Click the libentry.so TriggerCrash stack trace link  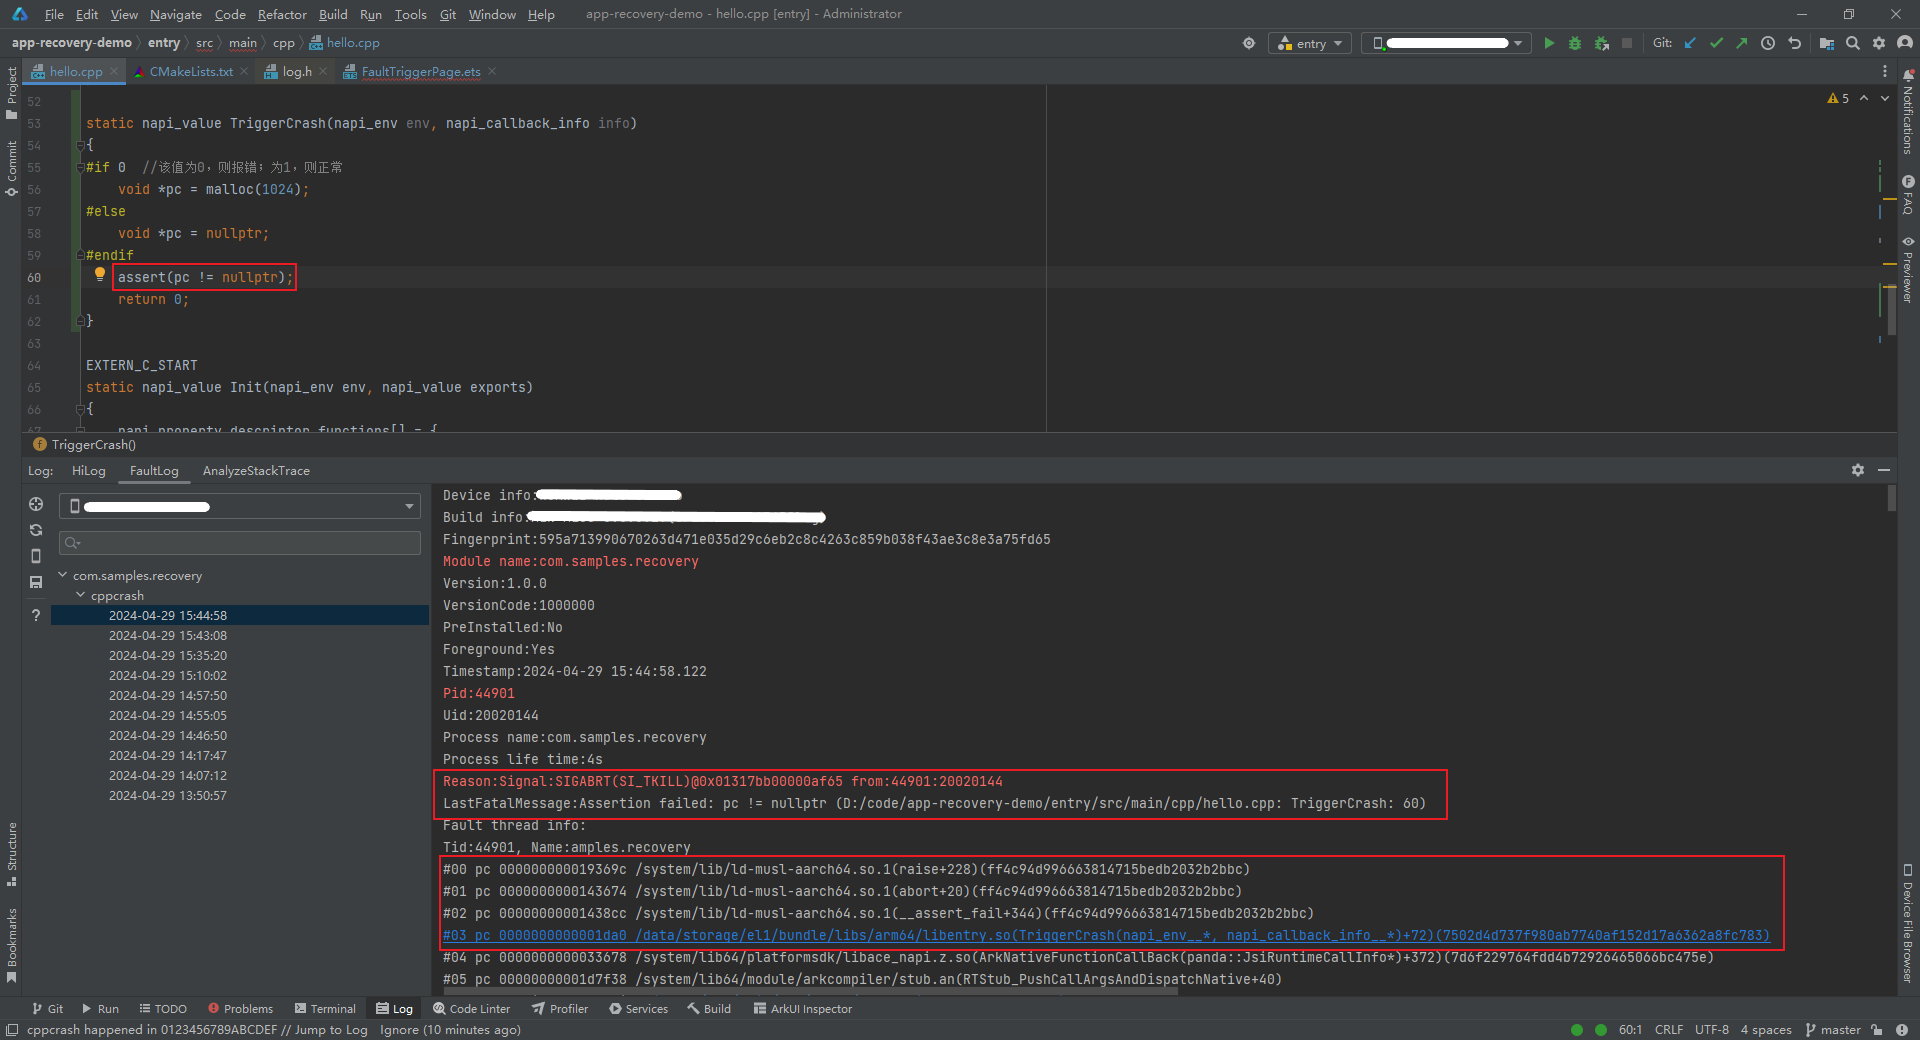click(x=1105, y=936)
